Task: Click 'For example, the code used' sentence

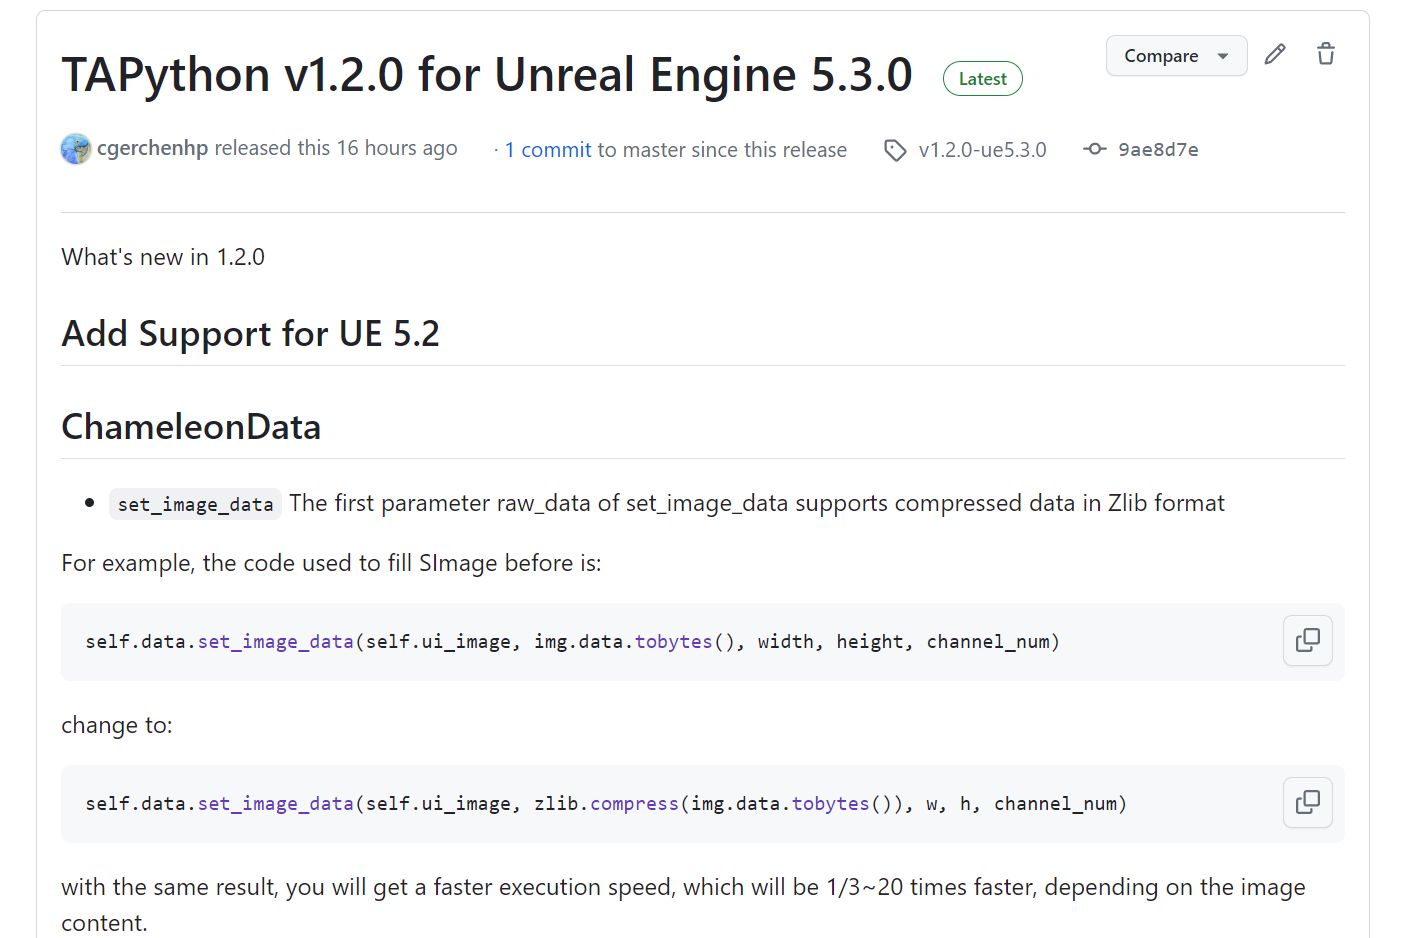Action: click(x=331, y=563)
